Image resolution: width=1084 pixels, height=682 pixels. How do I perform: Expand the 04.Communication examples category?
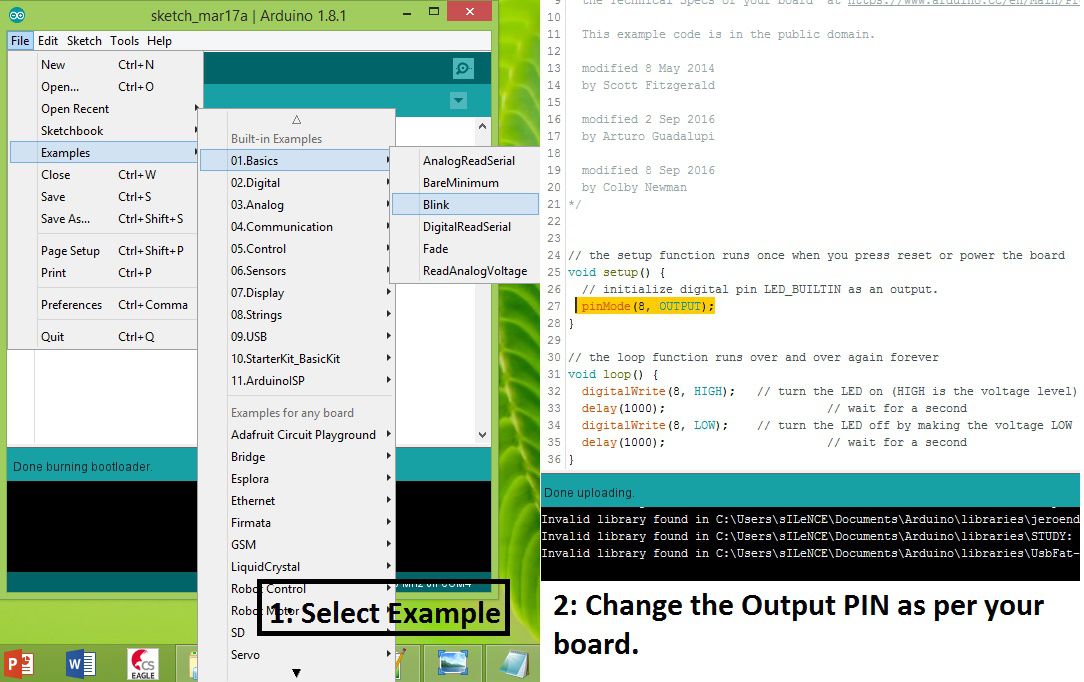coord(297,227)
